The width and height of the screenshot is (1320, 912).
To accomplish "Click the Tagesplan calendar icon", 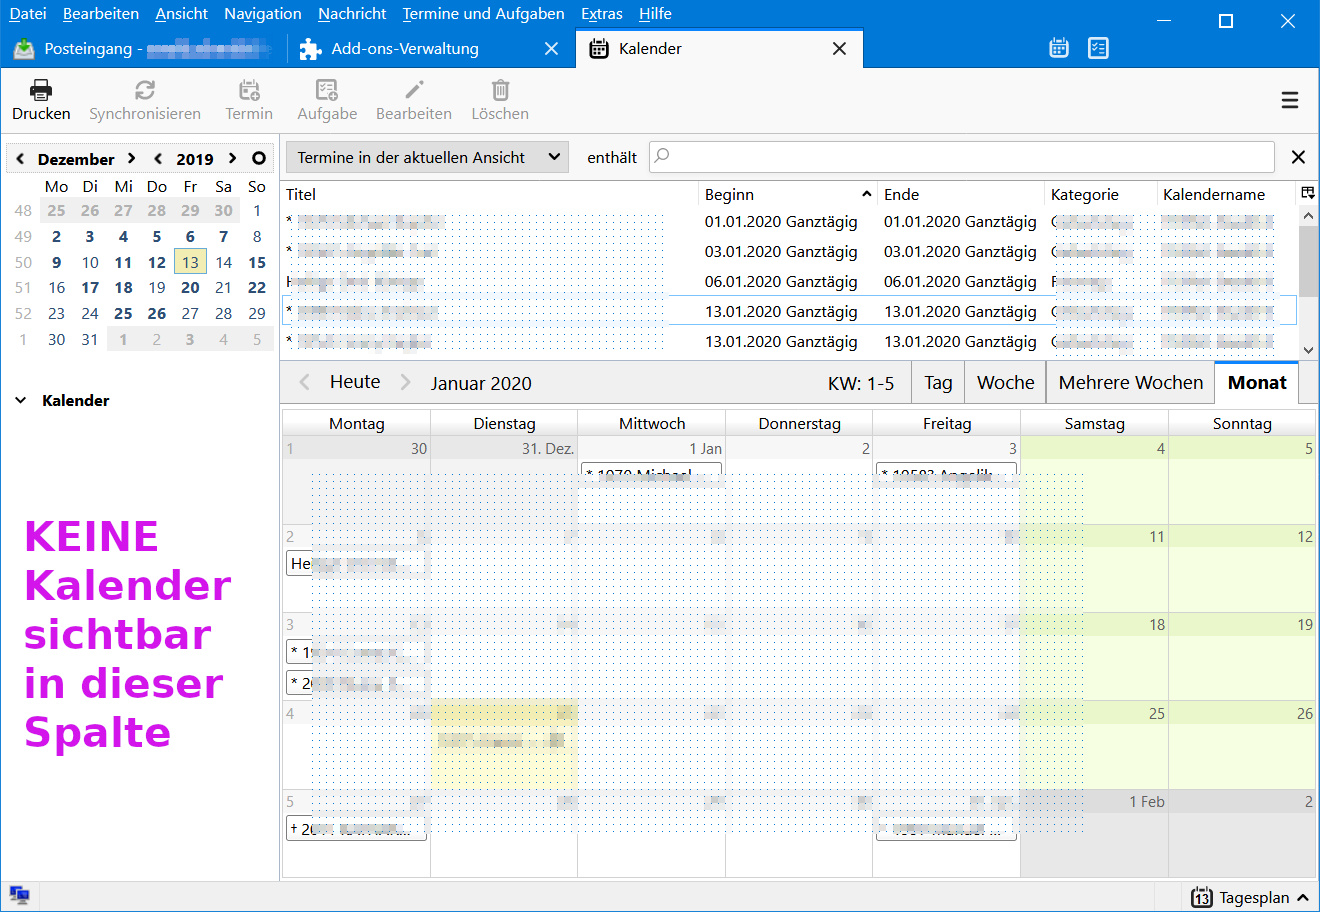I will 1202,897.
